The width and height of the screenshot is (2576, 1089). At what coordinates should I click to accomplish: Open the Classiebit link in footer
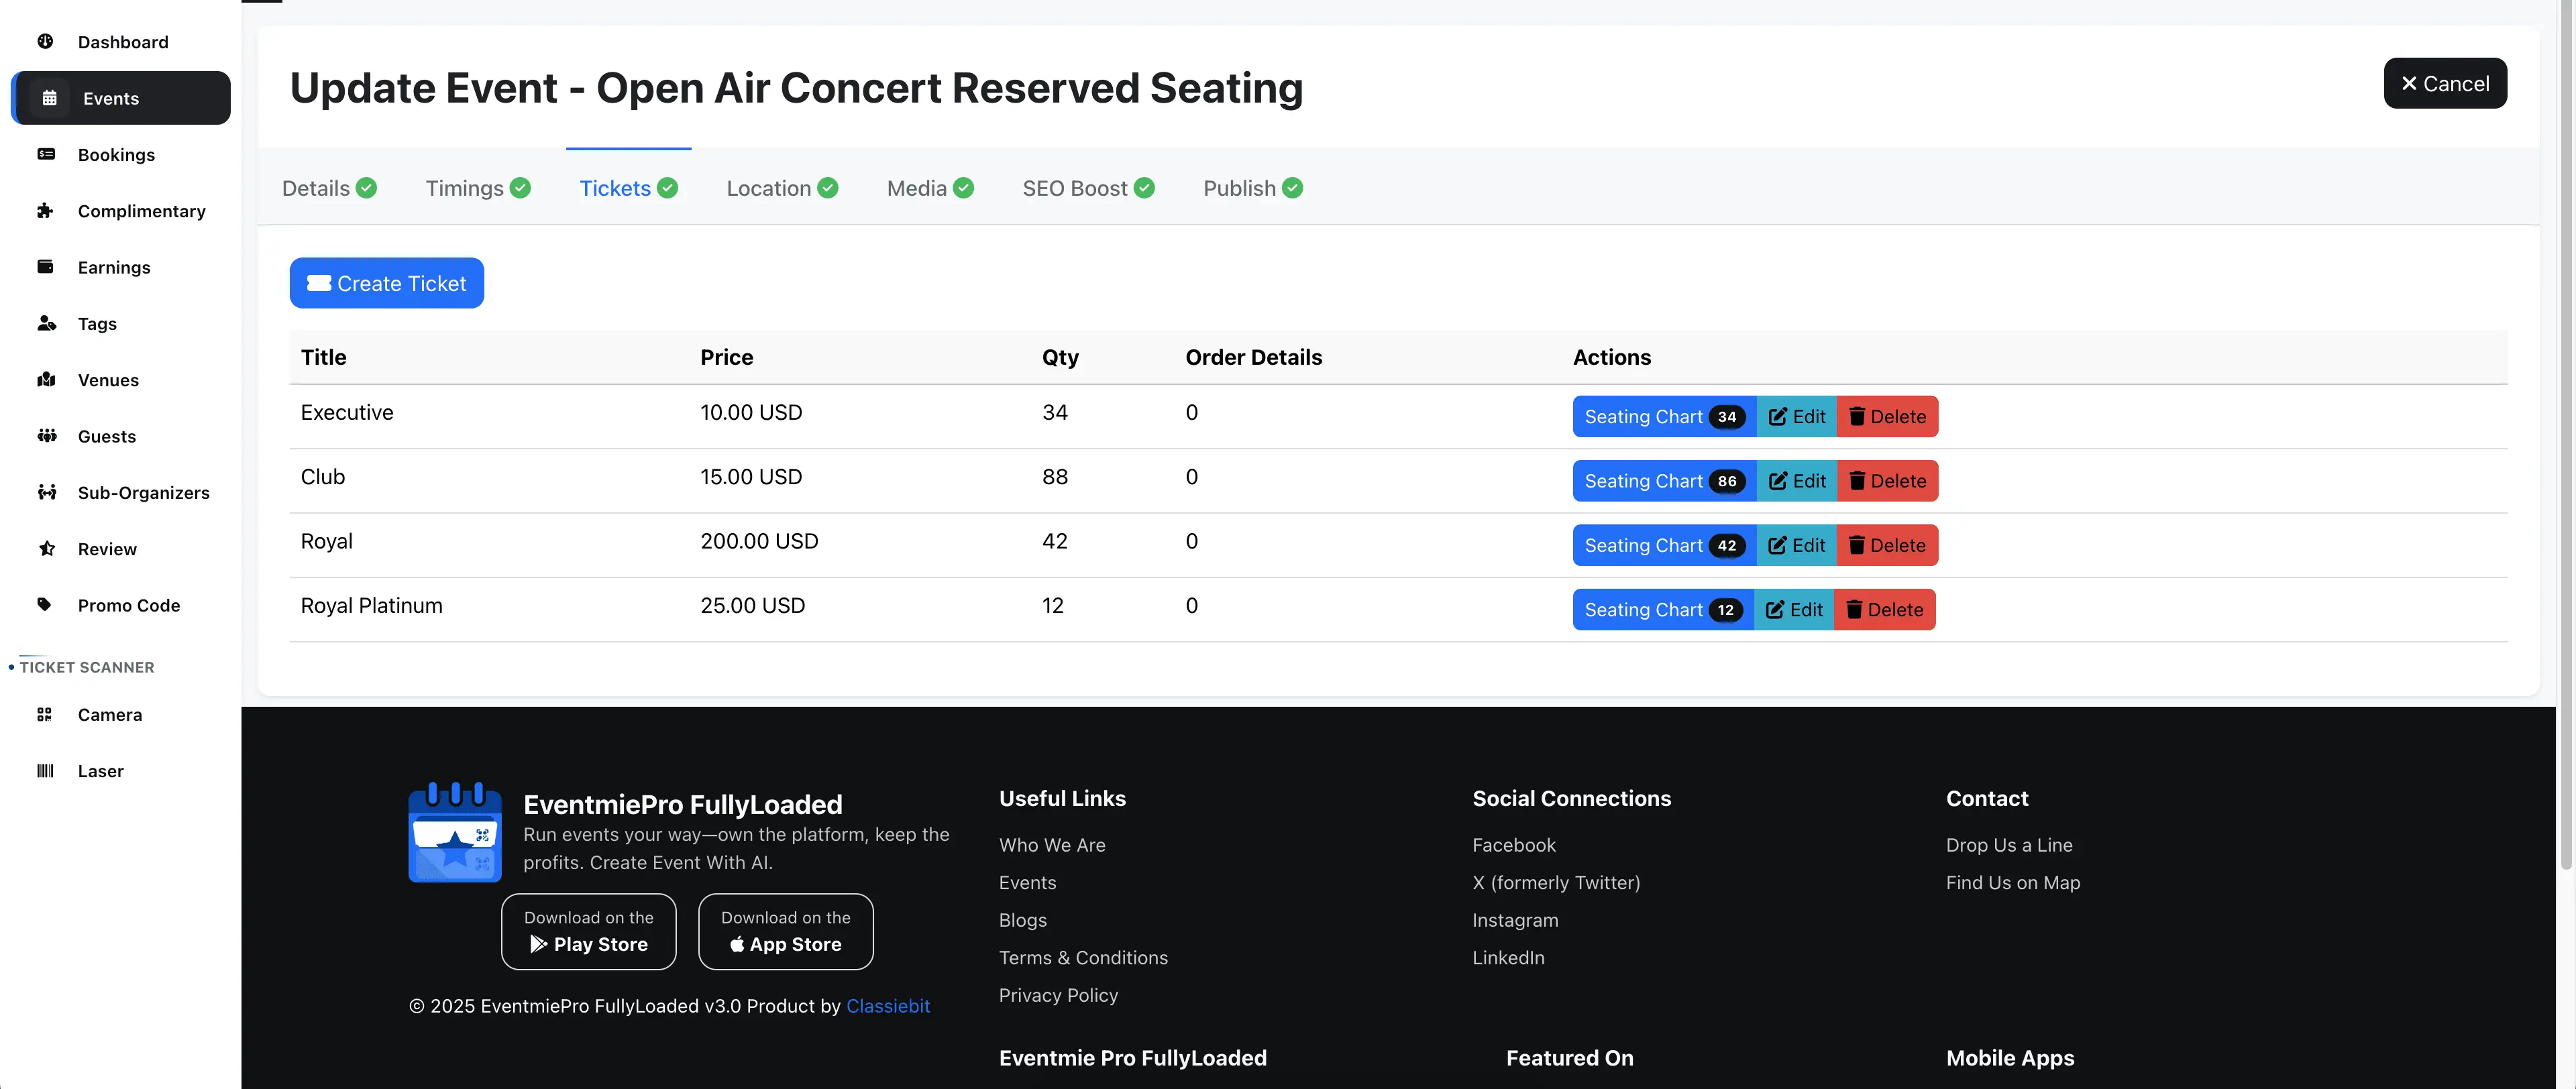(x=888, y=1006)
